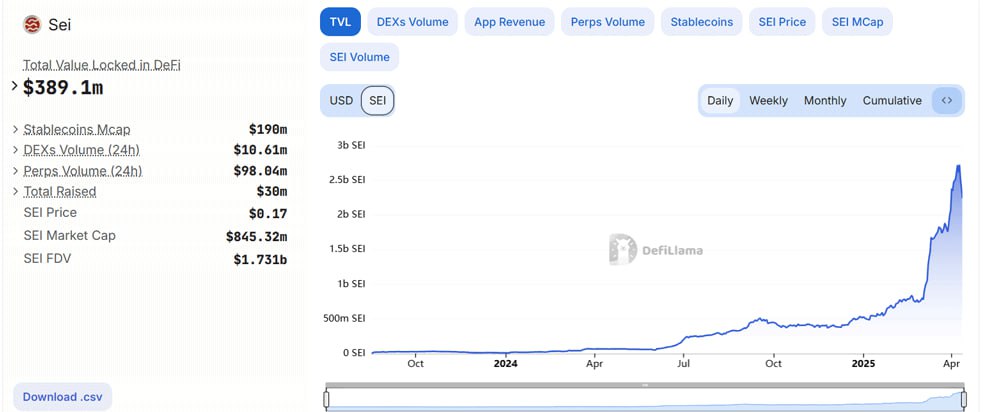The image size is (984, 412).
Task: Click the $190m stablecoins value
Action: pyautogui.click(x=268, y=130)
